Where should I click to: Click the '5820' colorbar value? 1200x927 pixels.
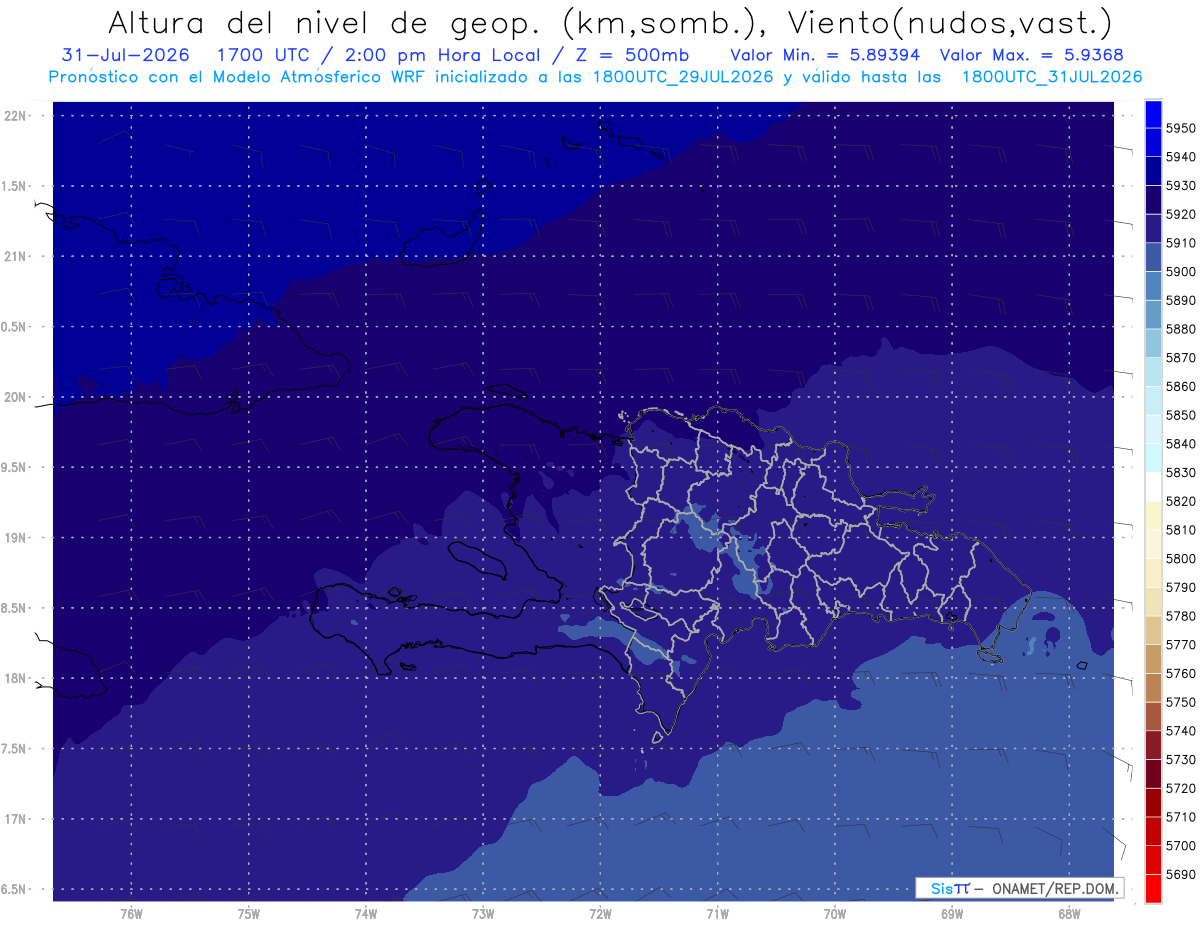[1180, 501]
